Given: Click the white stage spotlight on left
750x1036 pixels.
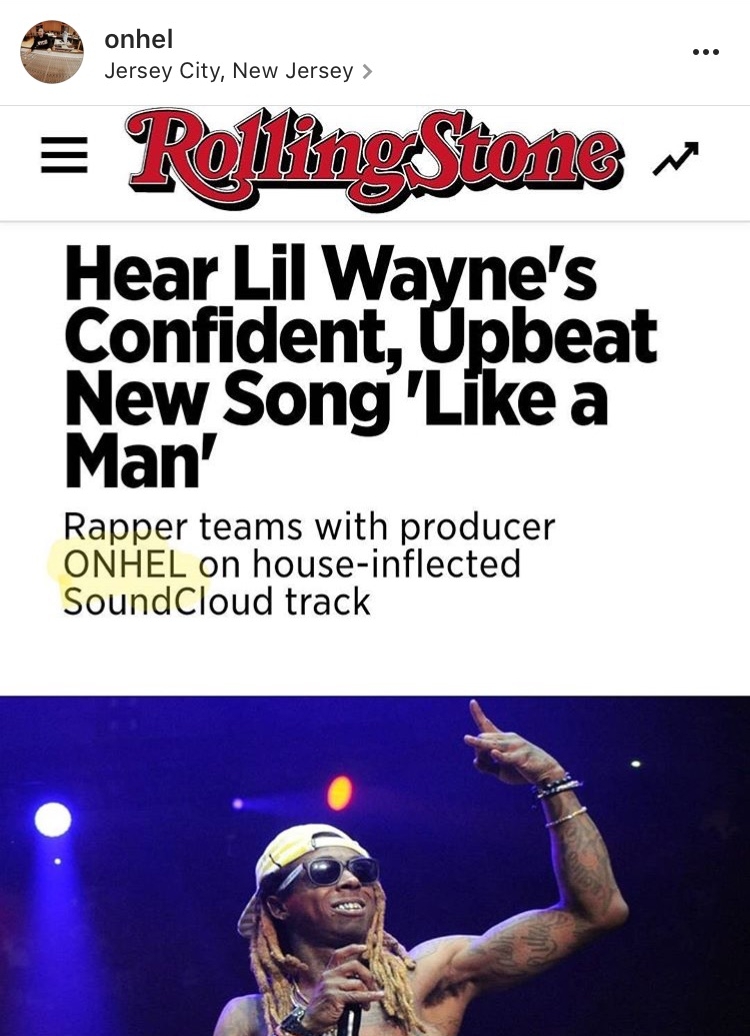Looking at the screenshot, I should point(53,820).
